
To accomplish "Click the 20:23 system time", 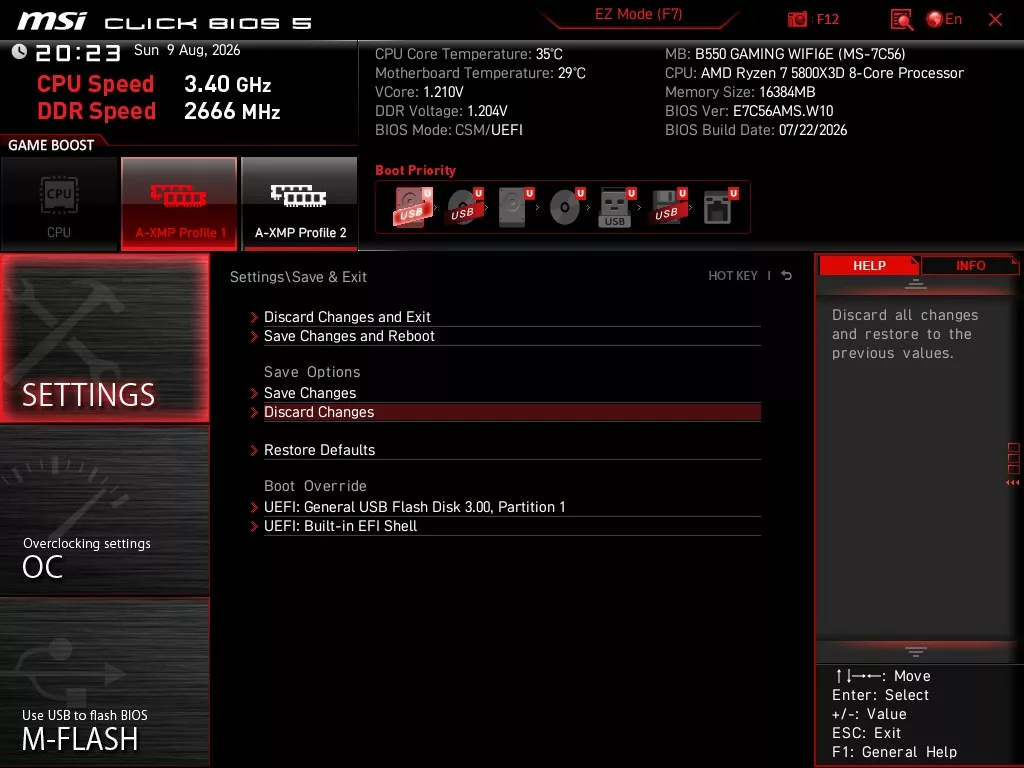I will [x=78, y=52].
